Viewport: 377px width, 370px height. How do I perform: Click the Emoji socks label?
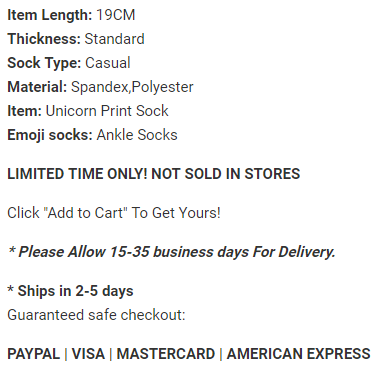[50, 135]
